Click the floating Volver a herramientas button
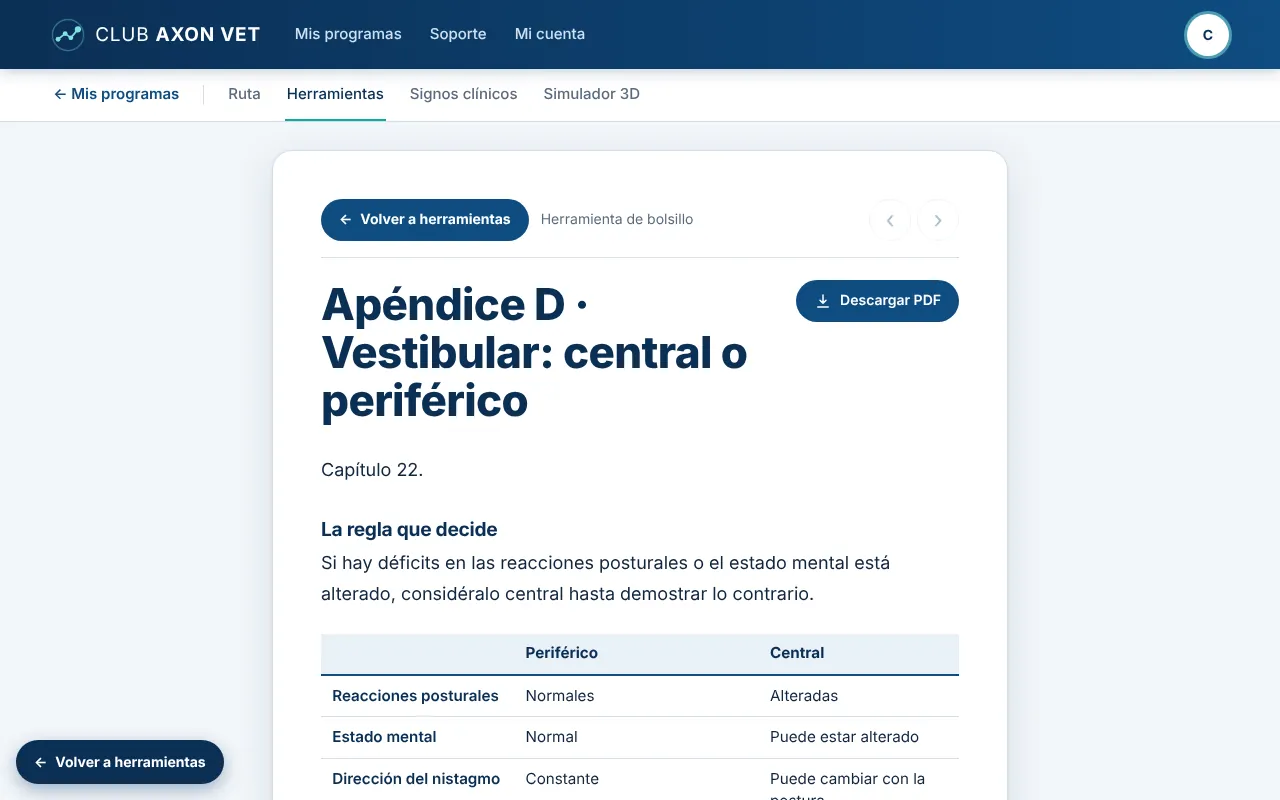Image resolution: width=1280 pixels, height=800 pixels. 120,762
